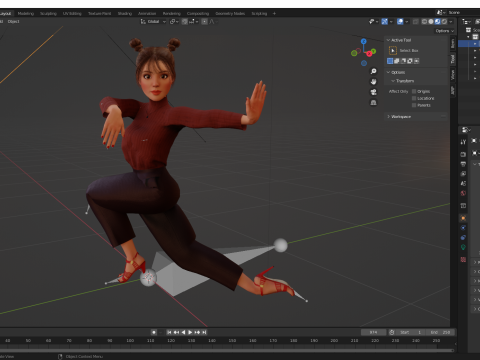
Task: Jump to the timeline end frame
Action: 204,332
